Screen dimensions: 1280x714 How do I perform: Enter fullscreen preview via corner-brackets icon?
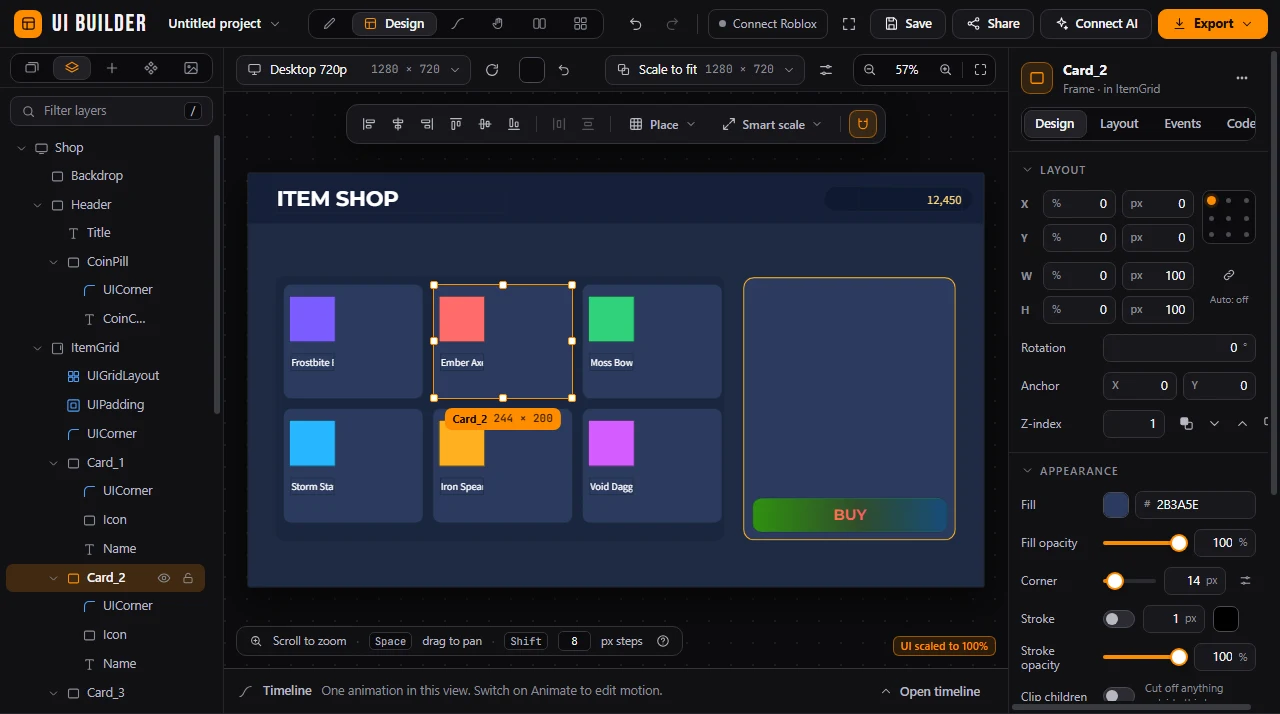tap(849, 24)
